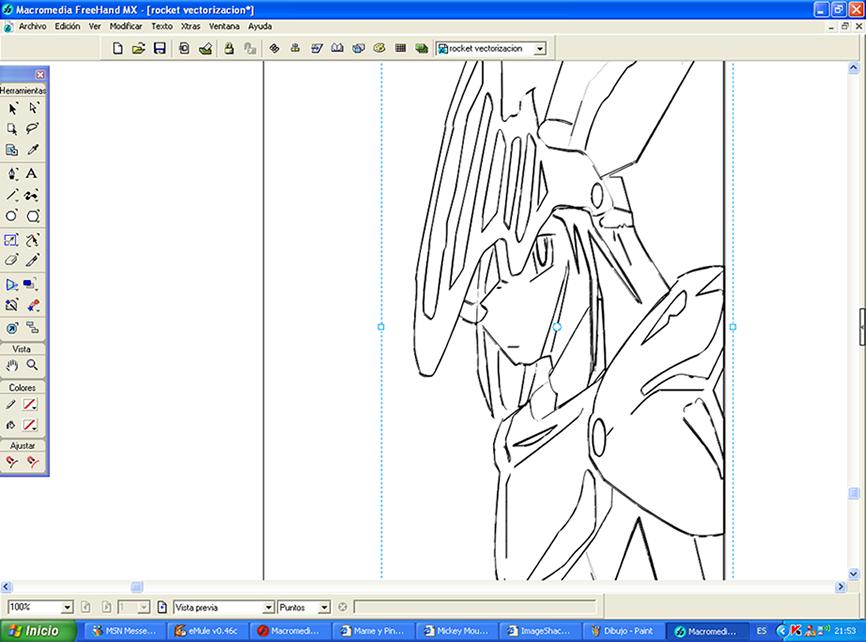Select the Connector tool
Image resolution: width=866 pixels, height=642 pixels.
click(33, 328)
